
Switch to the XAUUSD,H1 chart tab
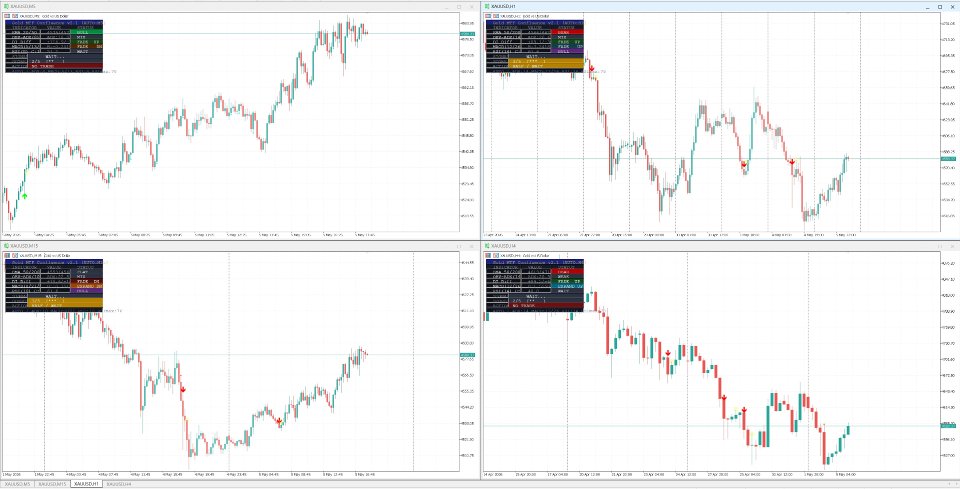[x=88, y=484]
